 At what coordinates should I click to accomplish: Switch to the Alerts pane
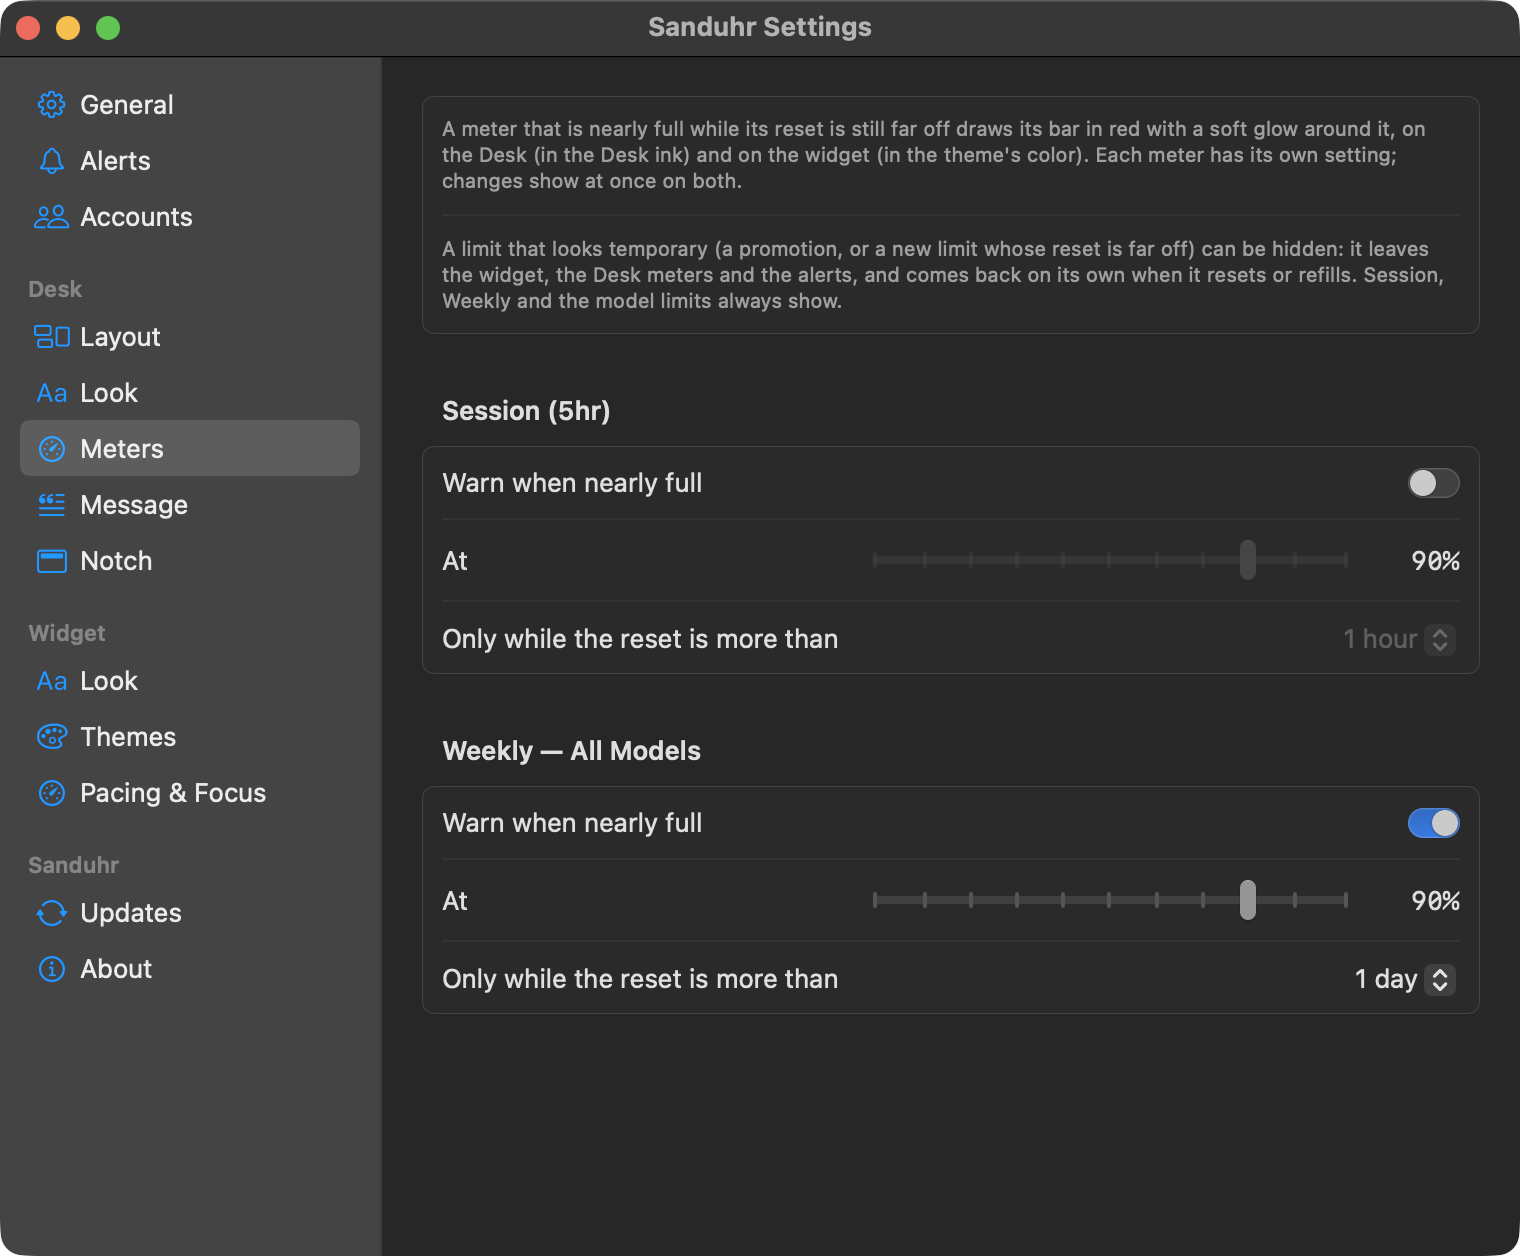[190, 161]
